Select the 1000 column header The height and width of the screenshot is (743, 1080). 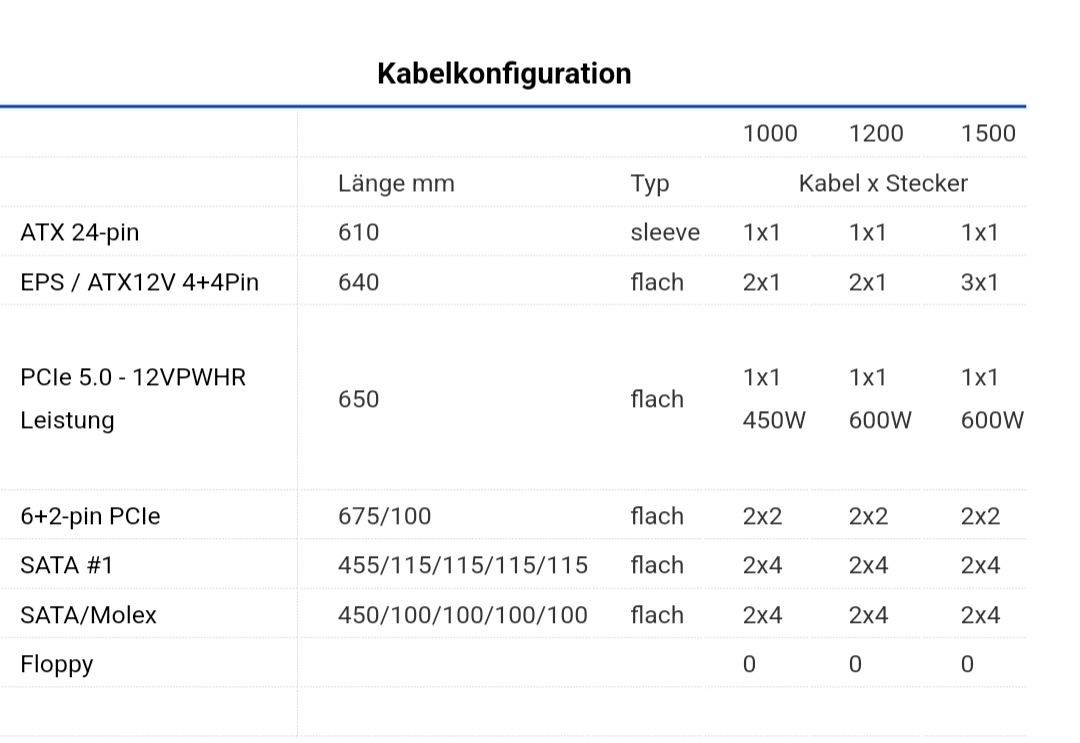770,134
